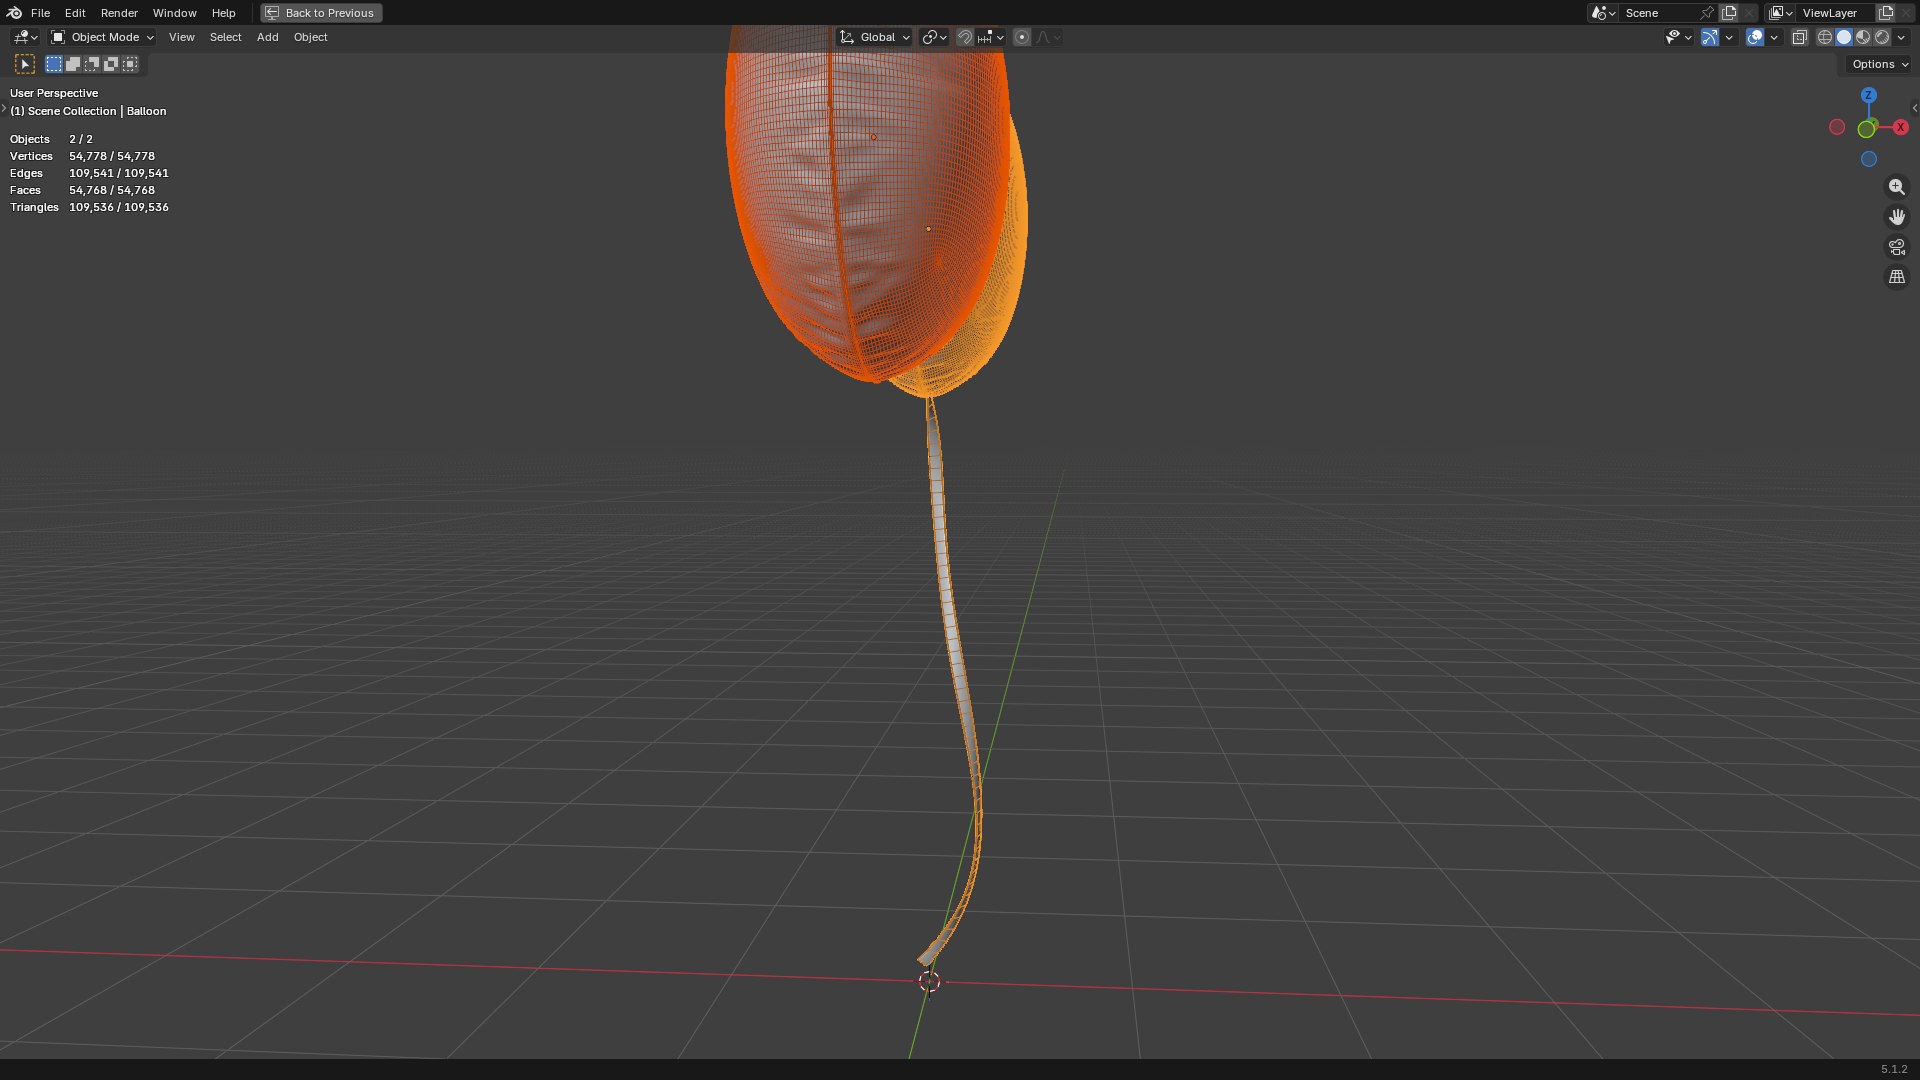Open the Object Mode dropdown
This screenshot has width=1920, height=1080.
pos(102,37)
